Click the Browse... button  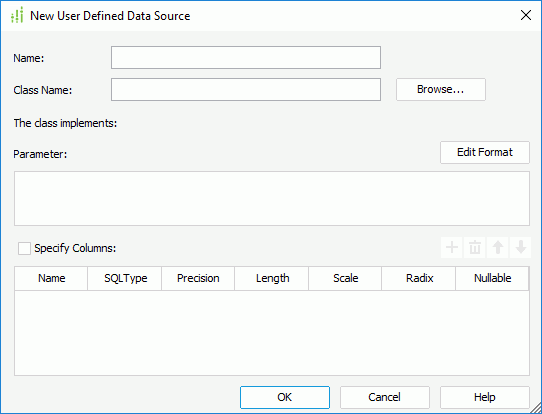coord(441,90)
